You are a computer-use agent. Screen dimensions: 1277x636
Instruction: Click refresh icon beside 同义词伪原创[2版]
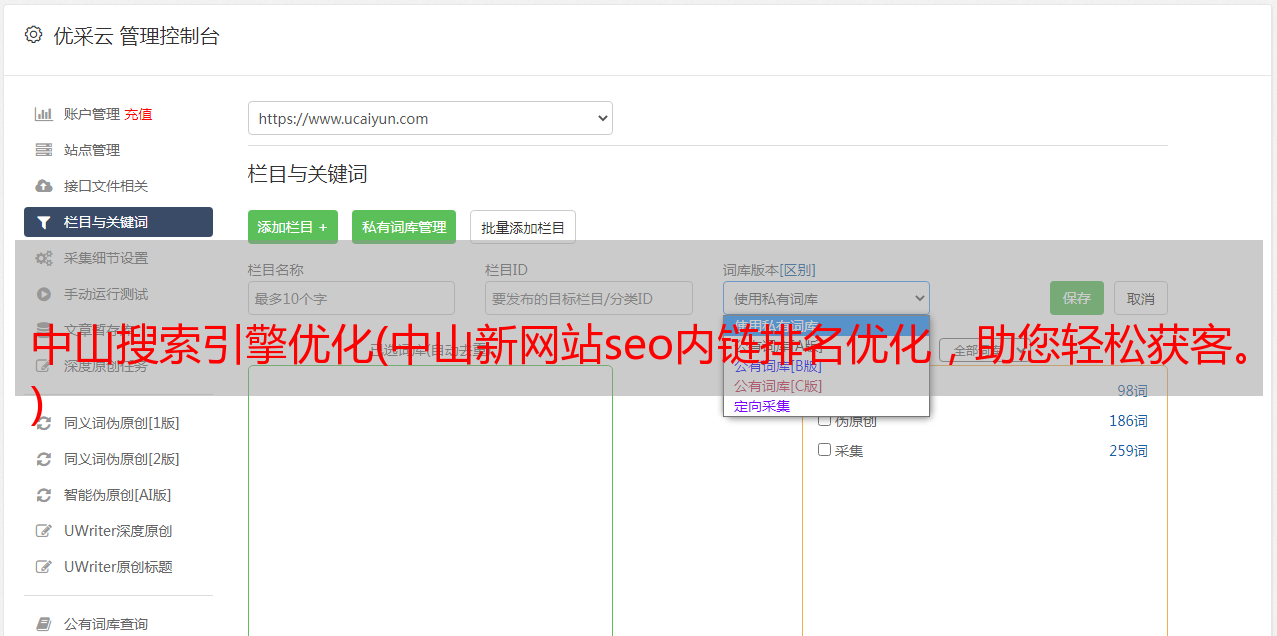coord(44,459)
